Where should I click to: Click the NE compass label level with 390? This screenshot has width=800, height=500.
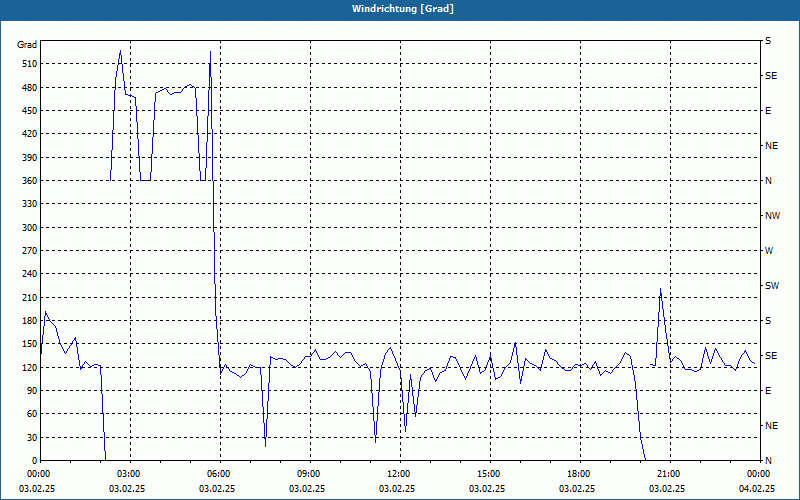point(771,146)
